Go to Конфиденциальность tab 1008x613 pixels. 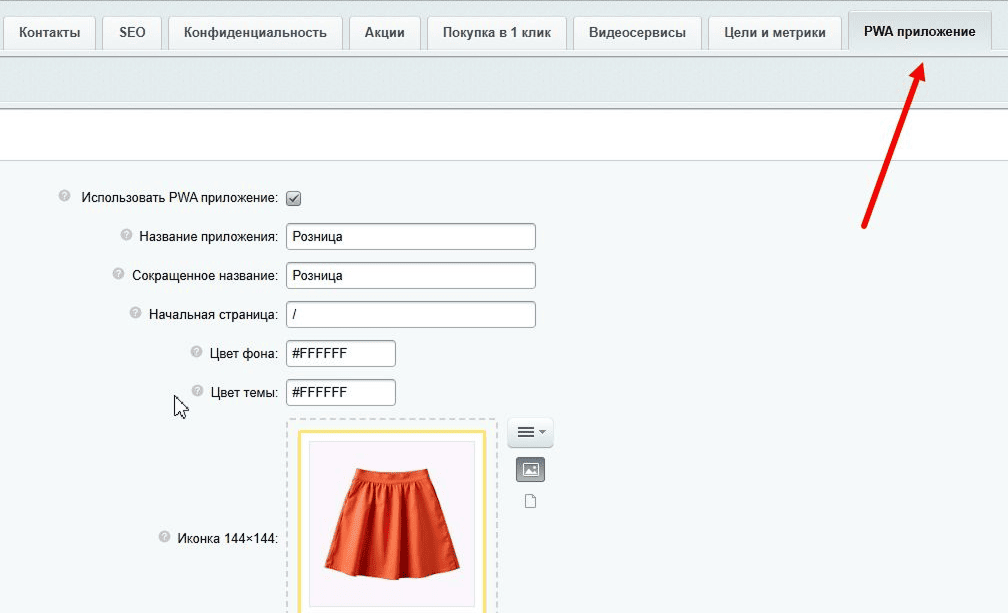coord(255,33)
